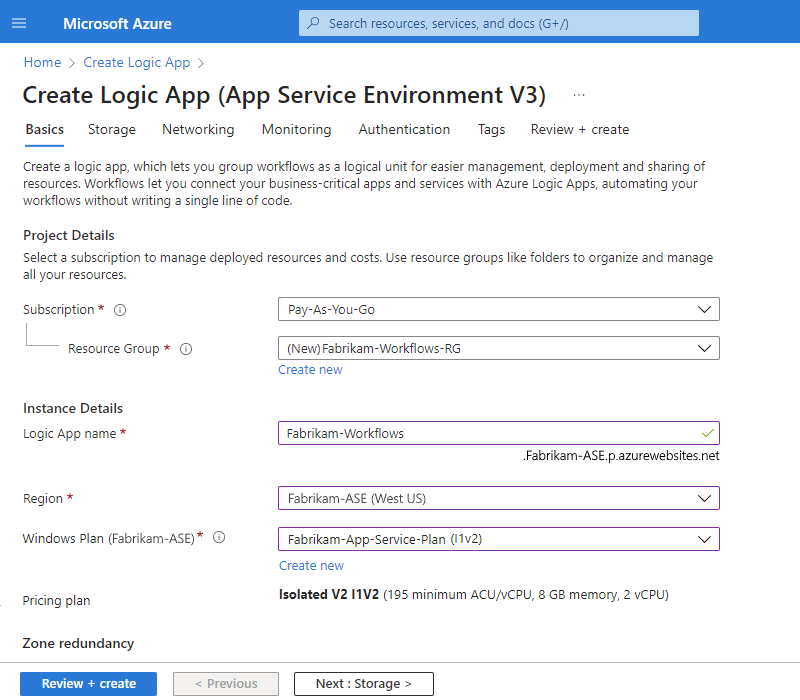Click the Zone redundancy heading

[x=78, y=643]
